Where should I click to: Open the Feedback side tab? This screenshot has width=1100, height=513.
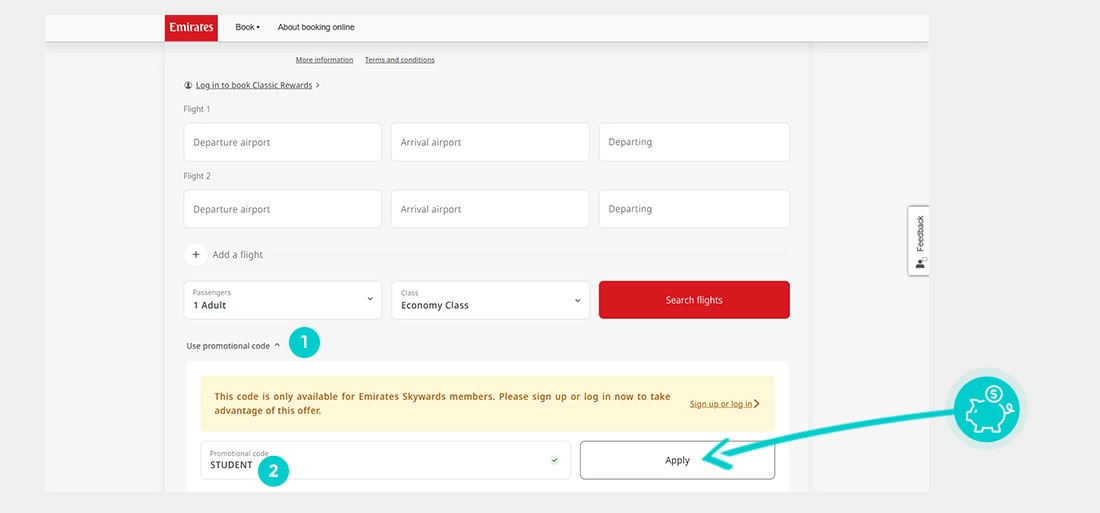click(x=919, y=241)
